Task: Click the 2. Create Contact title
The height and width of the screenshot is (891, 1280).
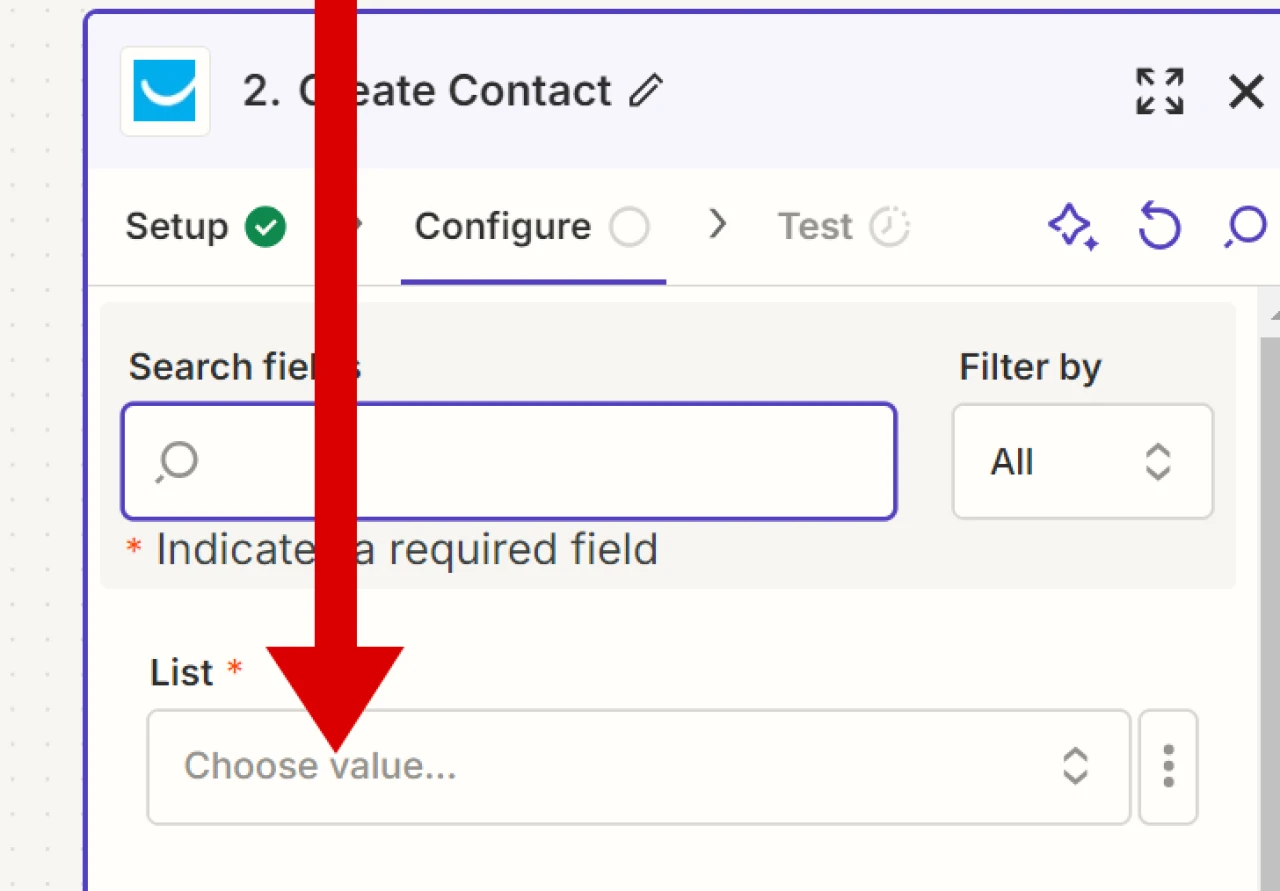Action: pos(427,91)
